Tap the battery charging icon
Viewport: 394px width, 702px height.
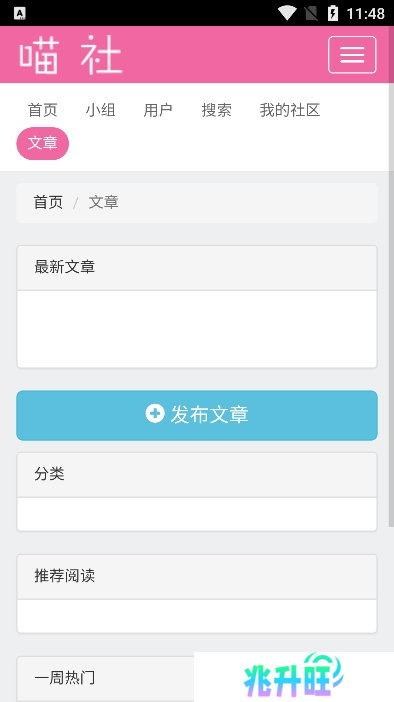(x=333, y=13)
